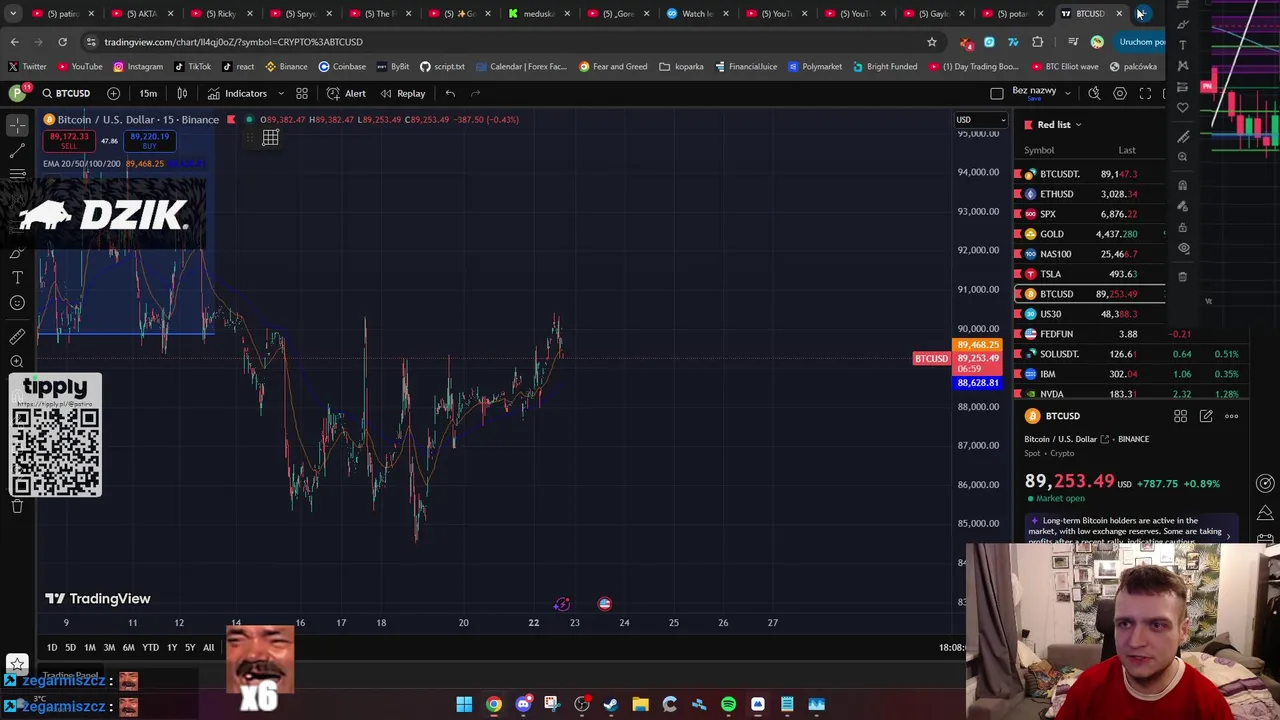Open the emoji icons tool
This screenshot has width=1280, height=720.
pyautogui.click(x=17, y=303)
